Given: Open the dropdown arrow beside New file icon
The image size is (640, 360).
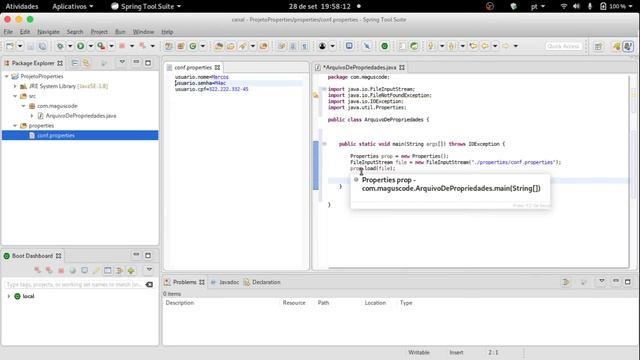Looking at the screenshot, I should point(20,46).
